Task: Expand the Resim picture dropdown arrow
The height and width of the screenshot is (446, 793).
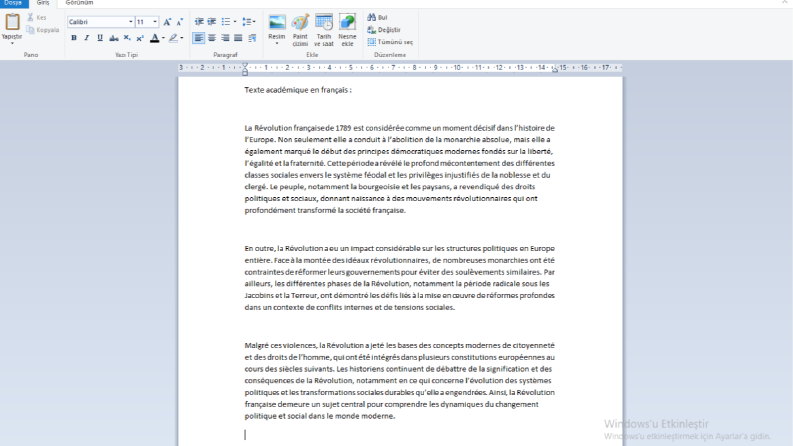Action: 277,43
